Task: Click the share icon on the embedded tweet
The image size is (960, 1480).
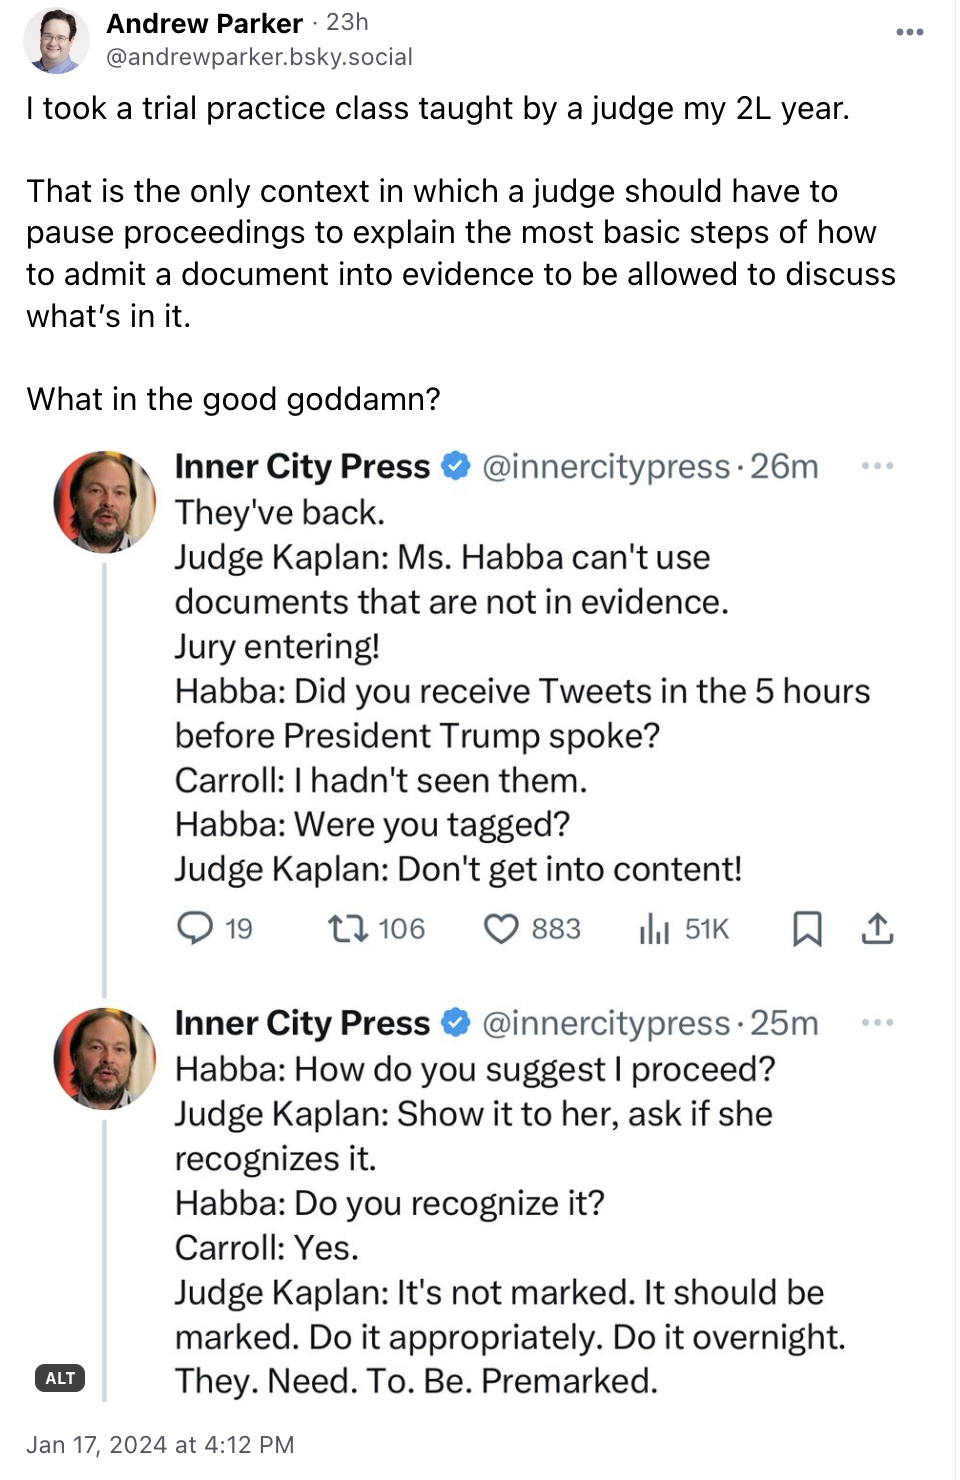Action: [x=878, y=929]
